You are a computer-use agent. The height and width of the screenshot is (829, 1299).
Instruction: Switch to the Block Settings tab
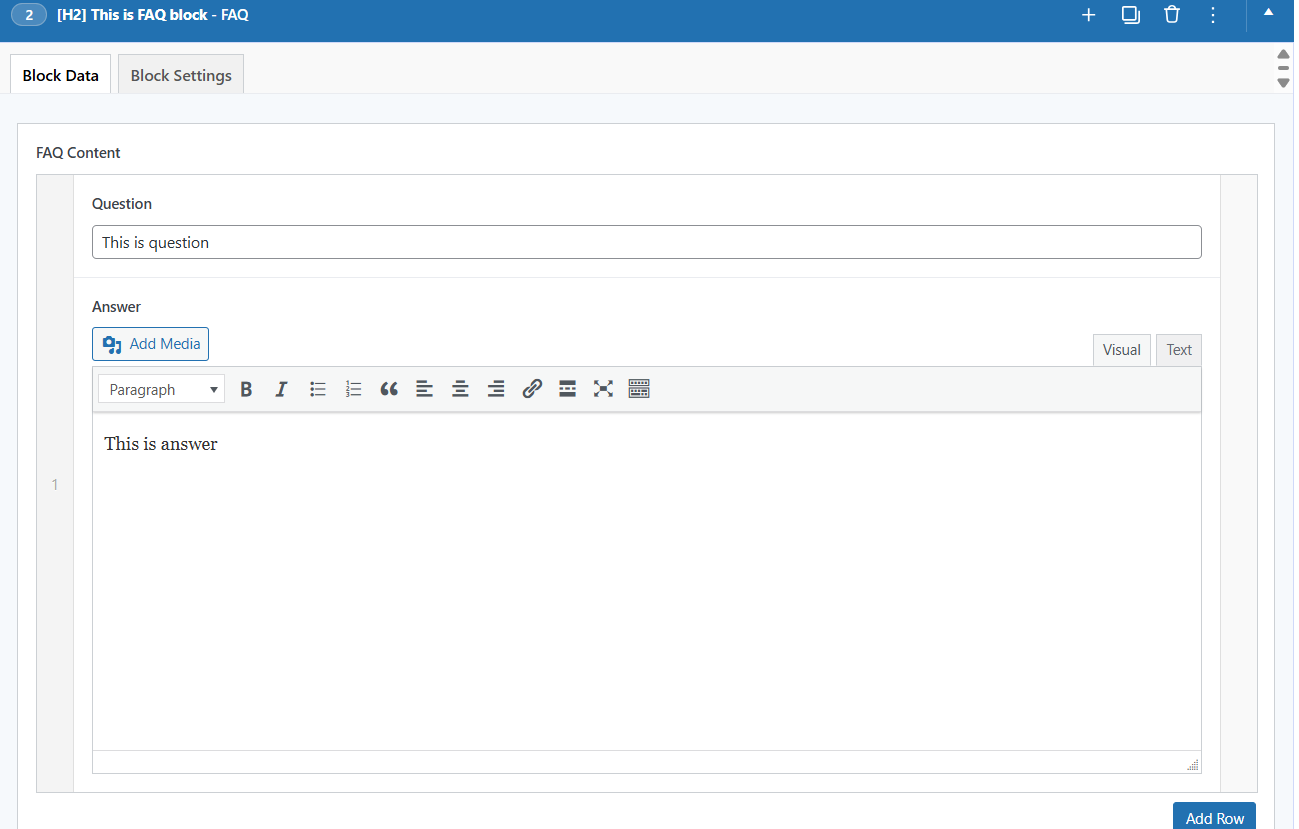181,75
